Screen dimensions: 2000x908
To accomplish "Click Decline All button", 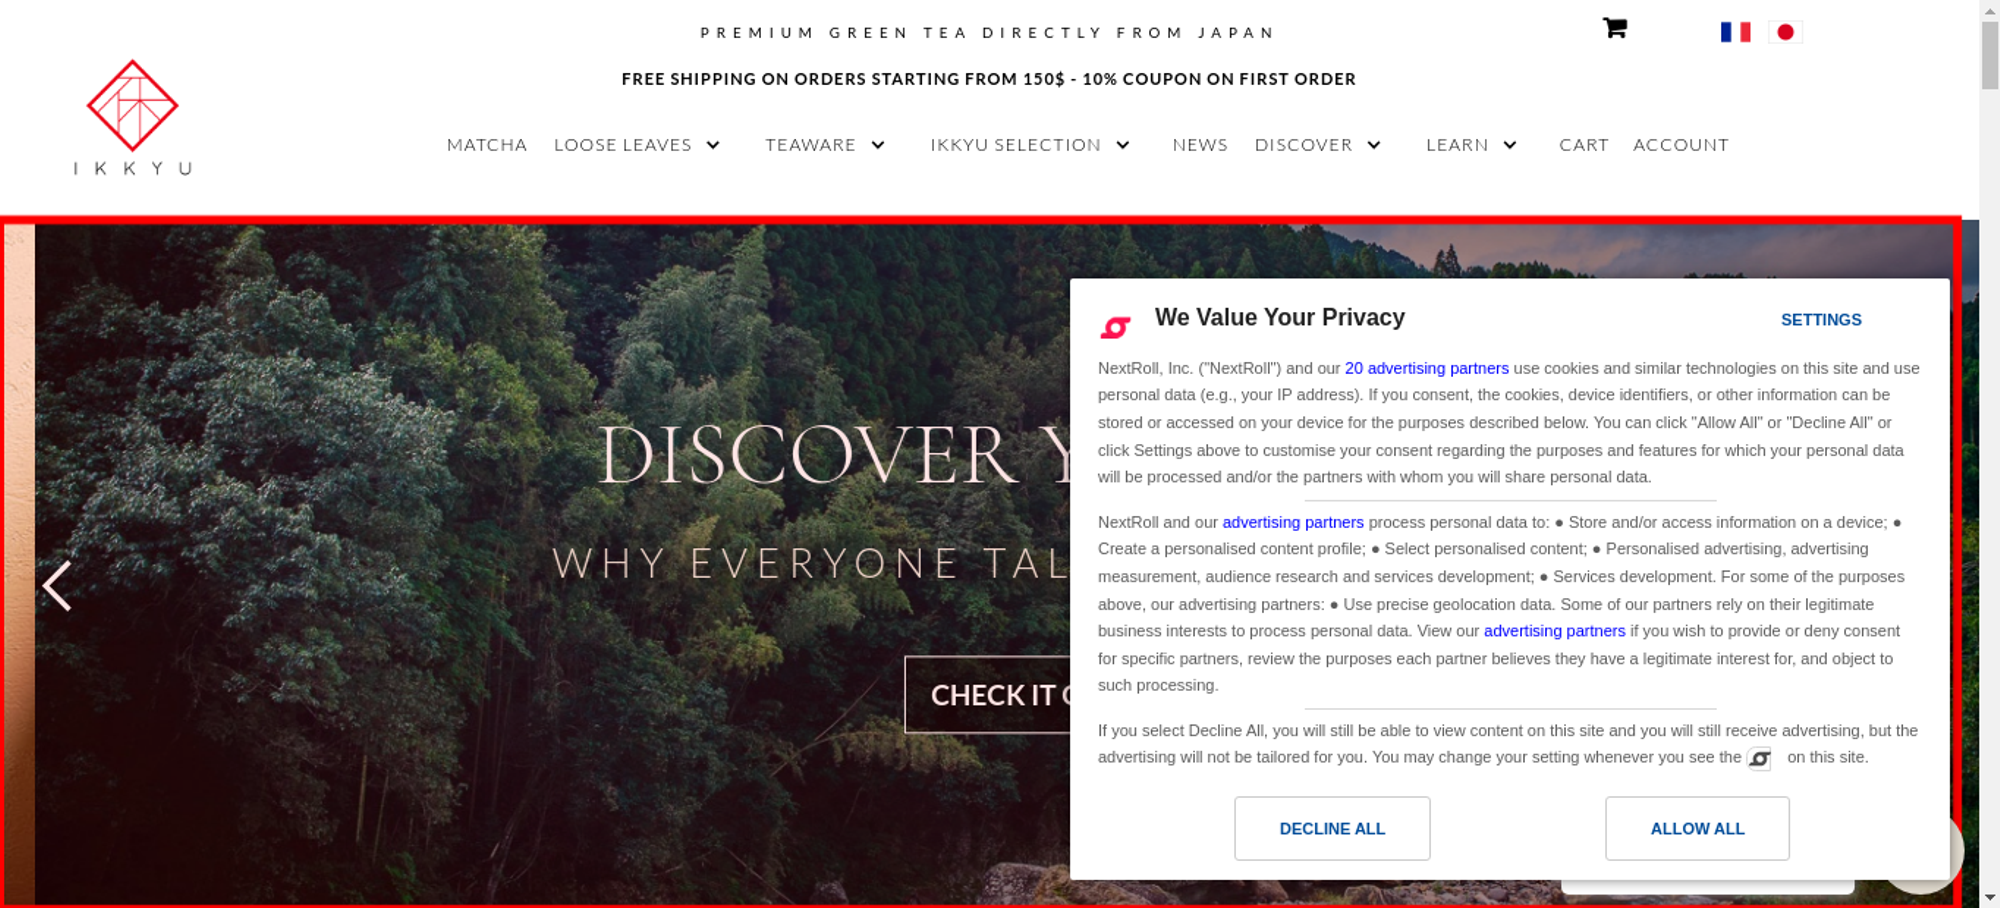I will [1332, 828].
